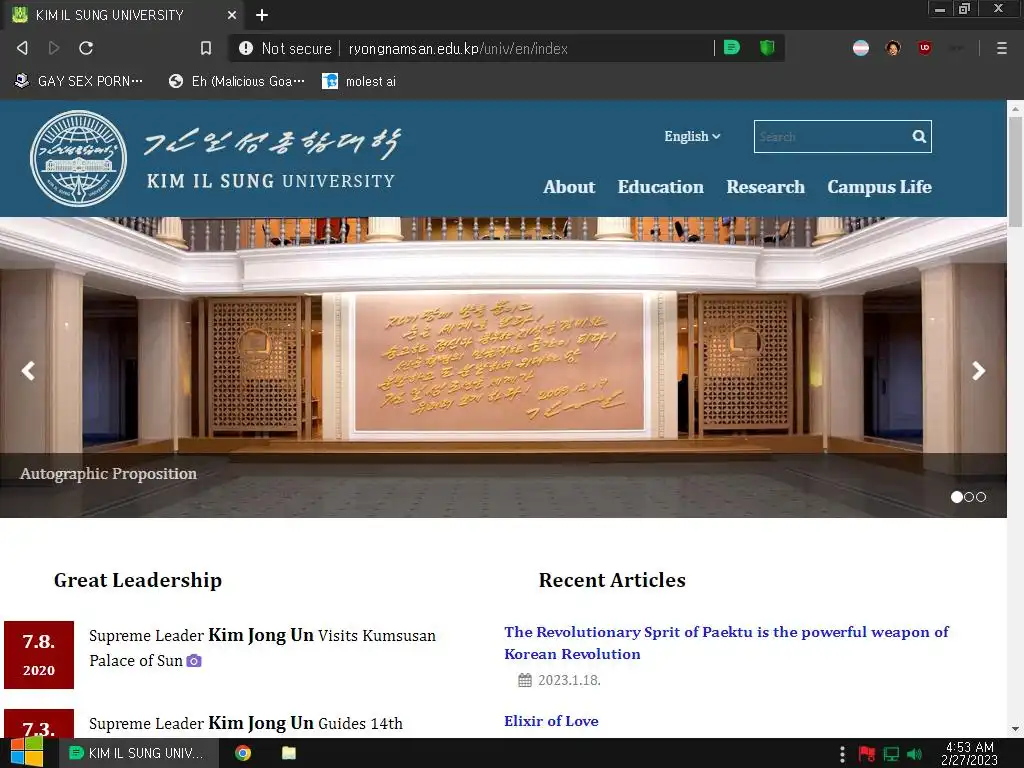Open the Campus Life menu

pos(879,187)
